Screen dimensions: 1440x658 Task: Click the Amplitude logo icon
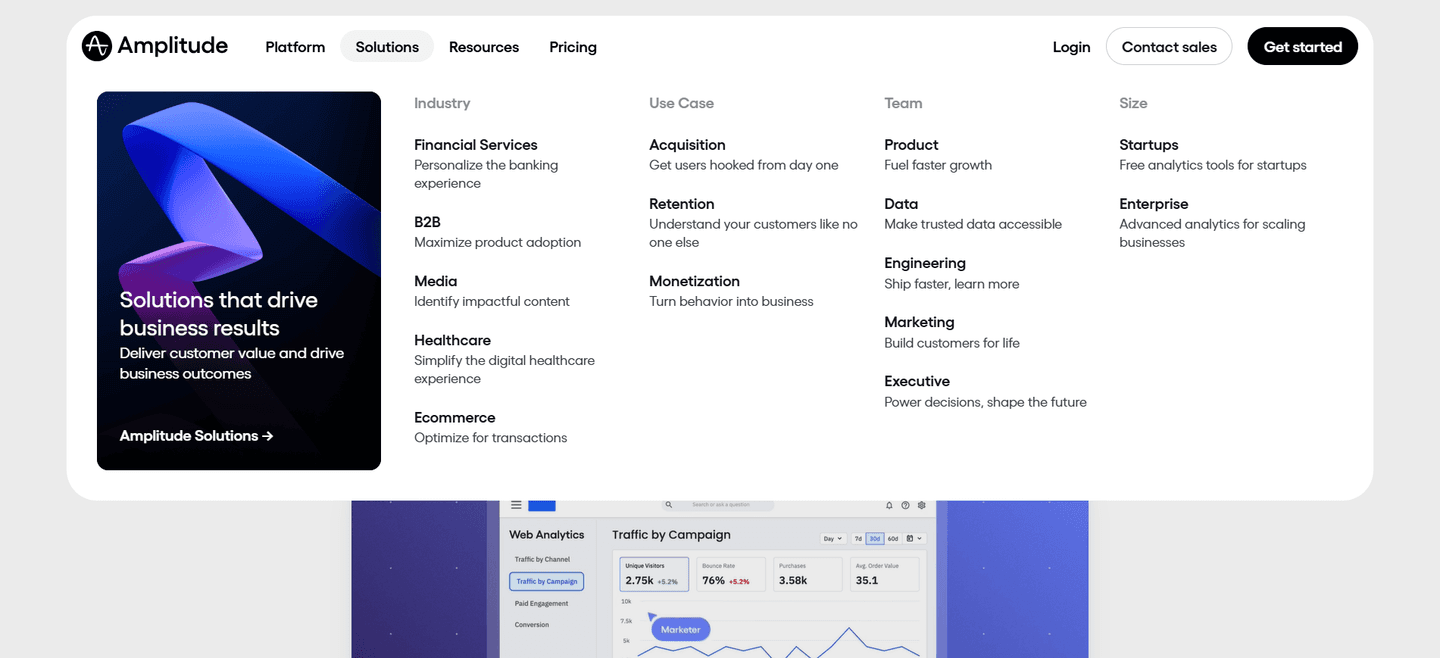(x=97, y=46)
